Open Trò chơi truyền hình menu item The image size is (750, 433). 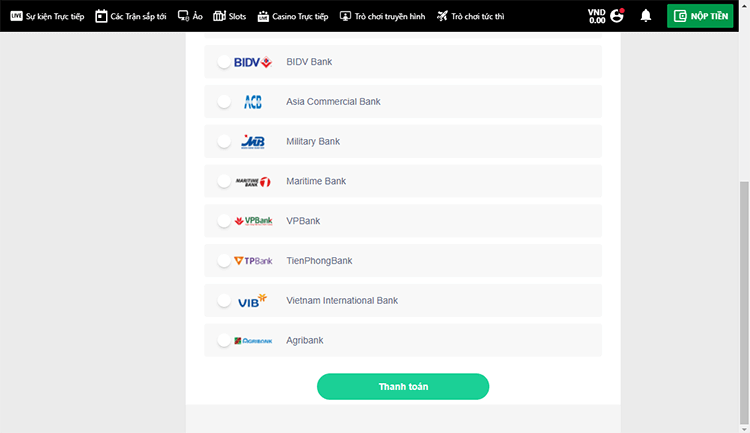click(382, 16)
